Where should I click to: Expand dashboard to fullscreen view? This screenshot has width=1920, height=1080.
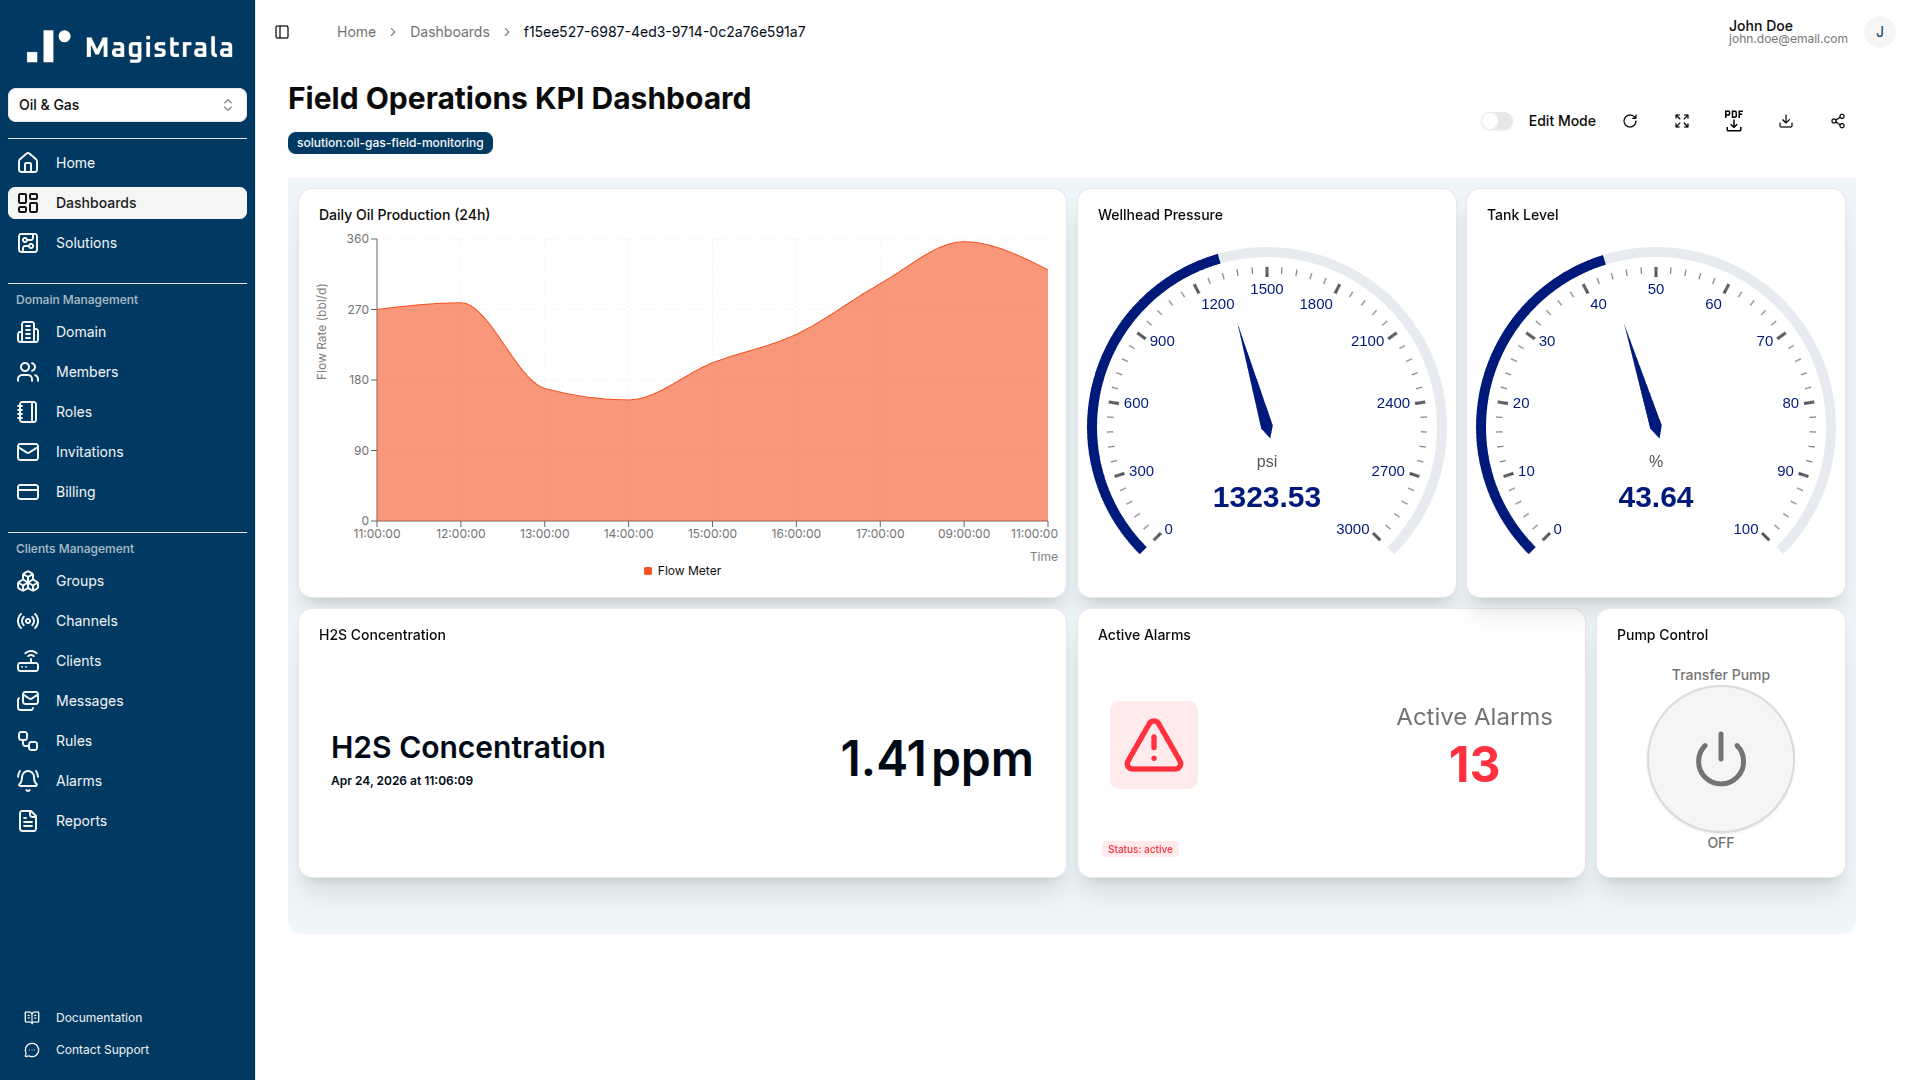pos(1682,120)
